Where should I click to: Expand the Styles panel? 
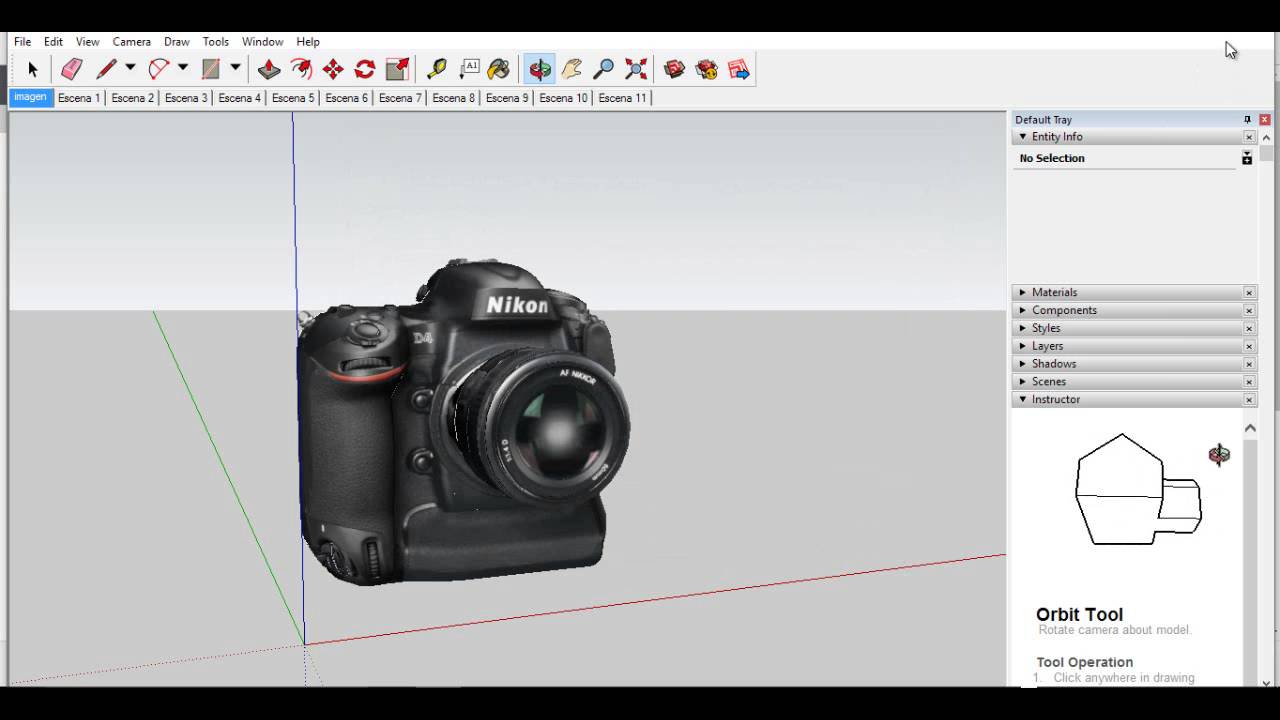(x=1022, y=328)
